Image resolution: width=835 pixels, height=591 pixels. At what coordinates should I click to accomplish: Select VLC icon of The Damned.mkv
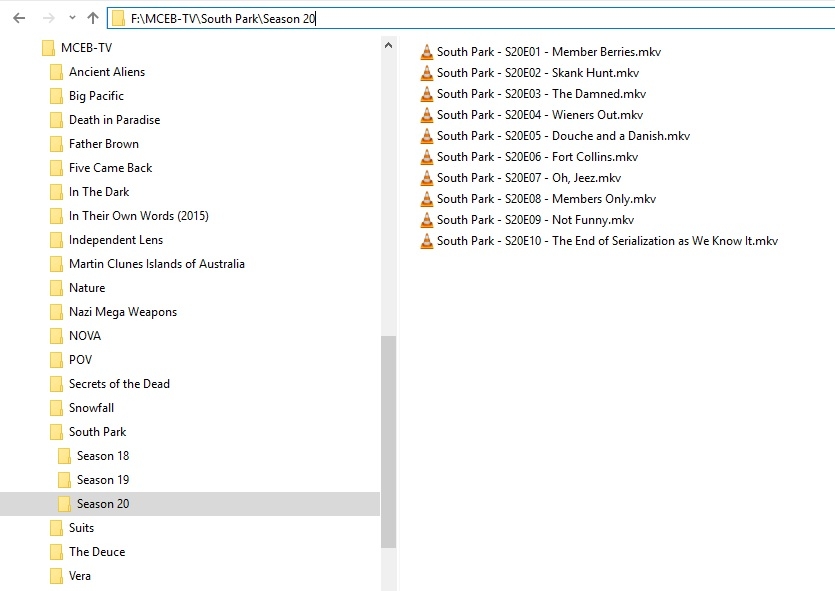coord(427,94)
